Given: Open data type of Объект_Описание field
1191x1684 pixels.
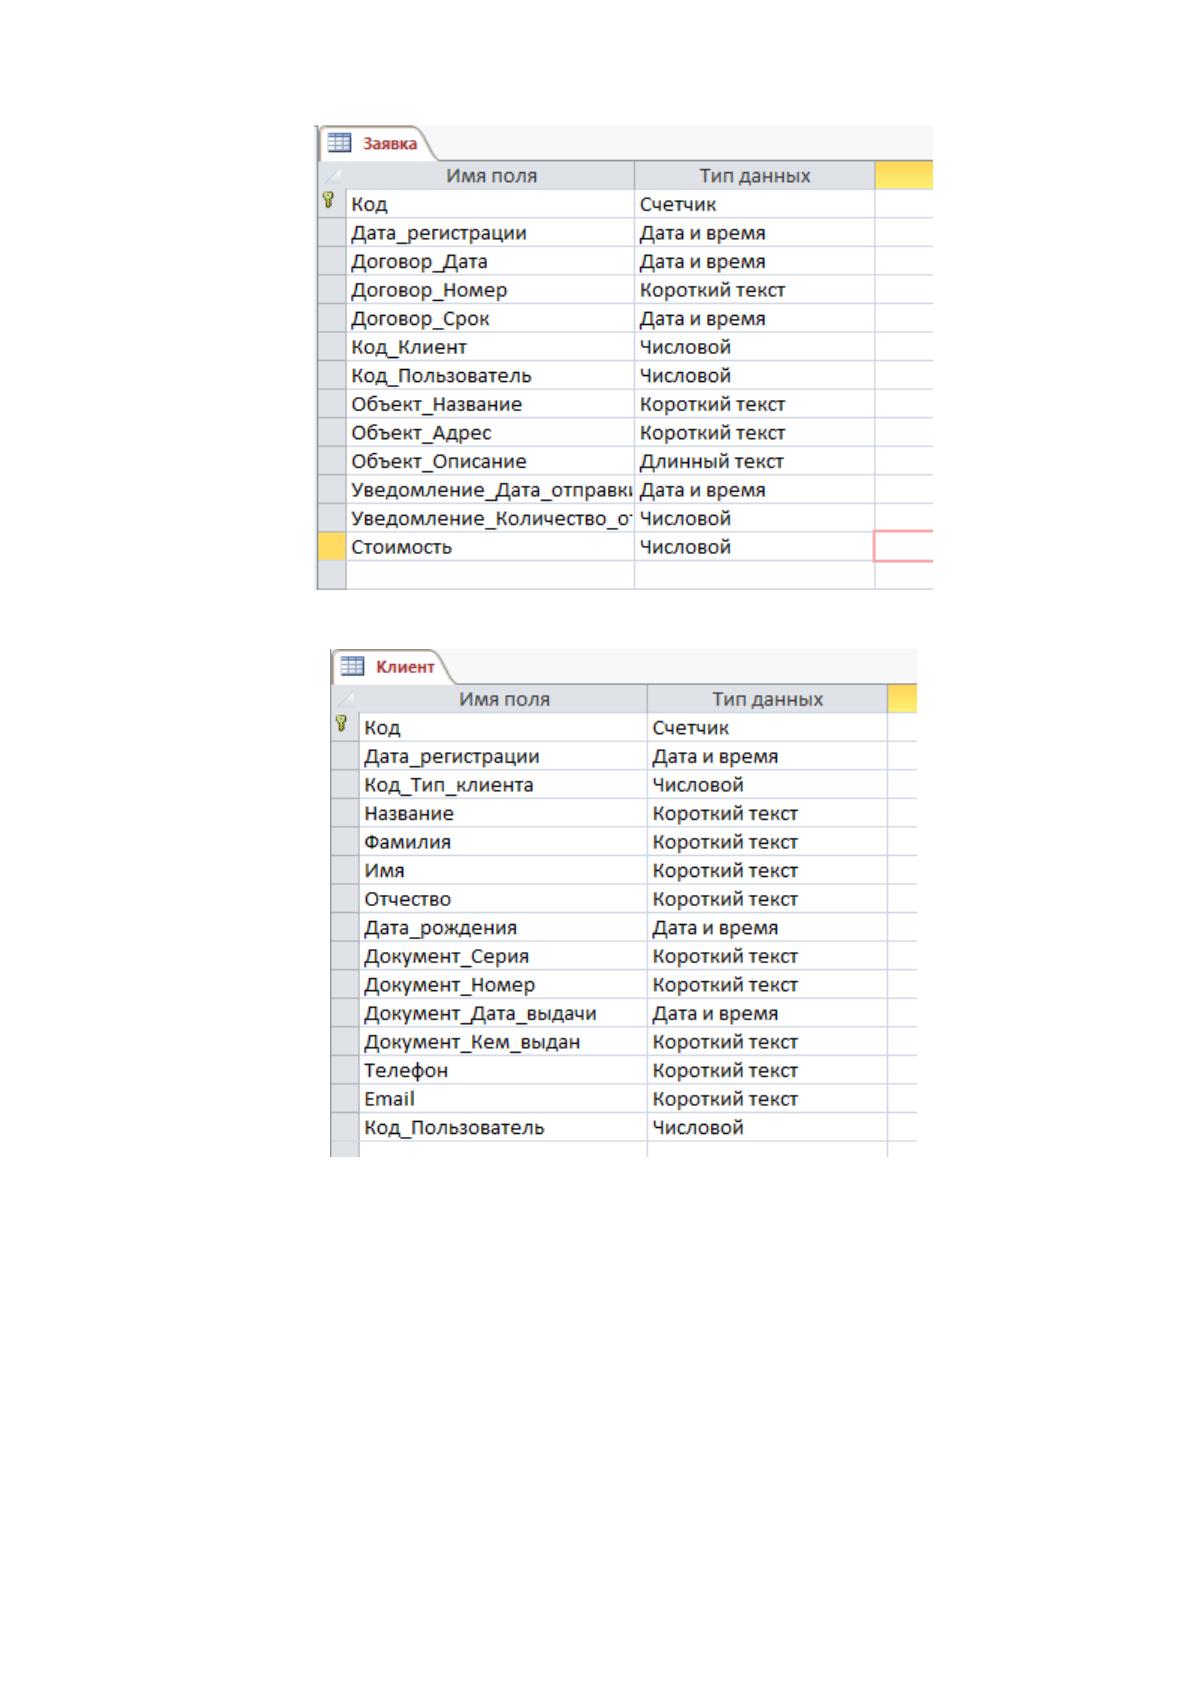Looking at the screenshot, I should tap(754, 461).
